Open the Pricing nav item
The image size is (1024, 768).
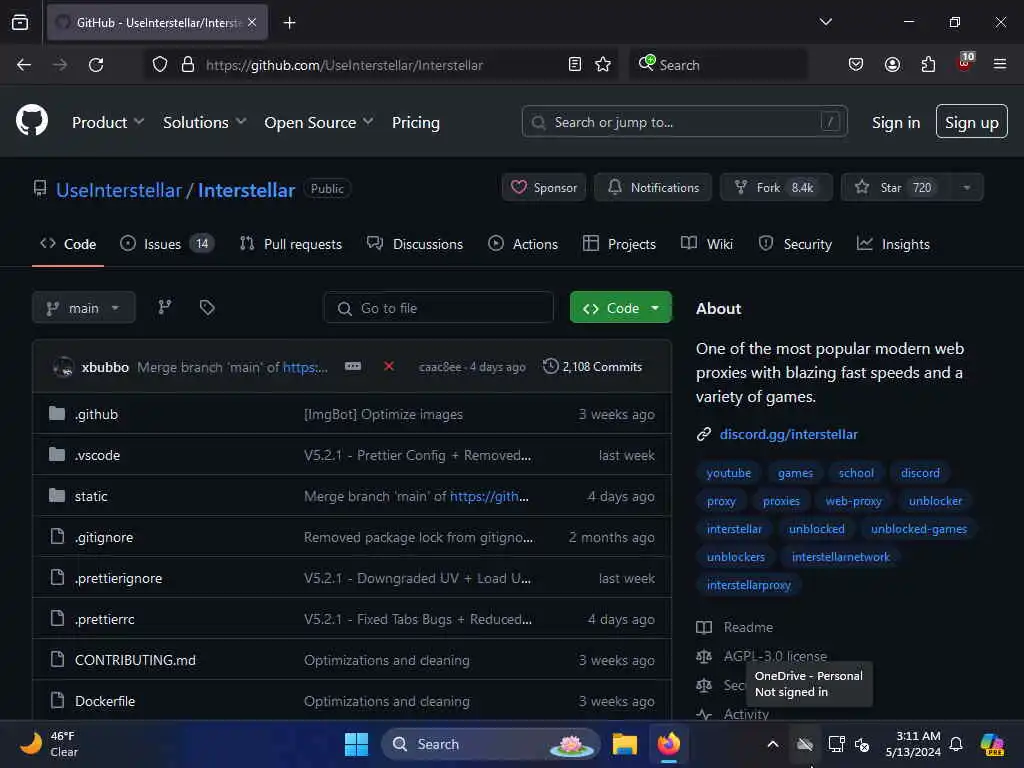tap(415, 122)
